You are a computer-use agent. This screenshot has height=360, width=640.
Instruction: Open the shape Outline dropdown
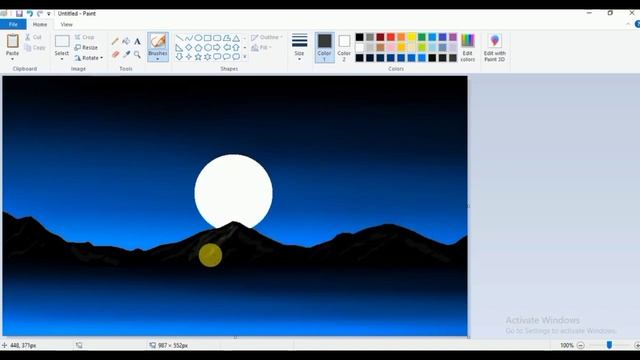click(267, 37)
